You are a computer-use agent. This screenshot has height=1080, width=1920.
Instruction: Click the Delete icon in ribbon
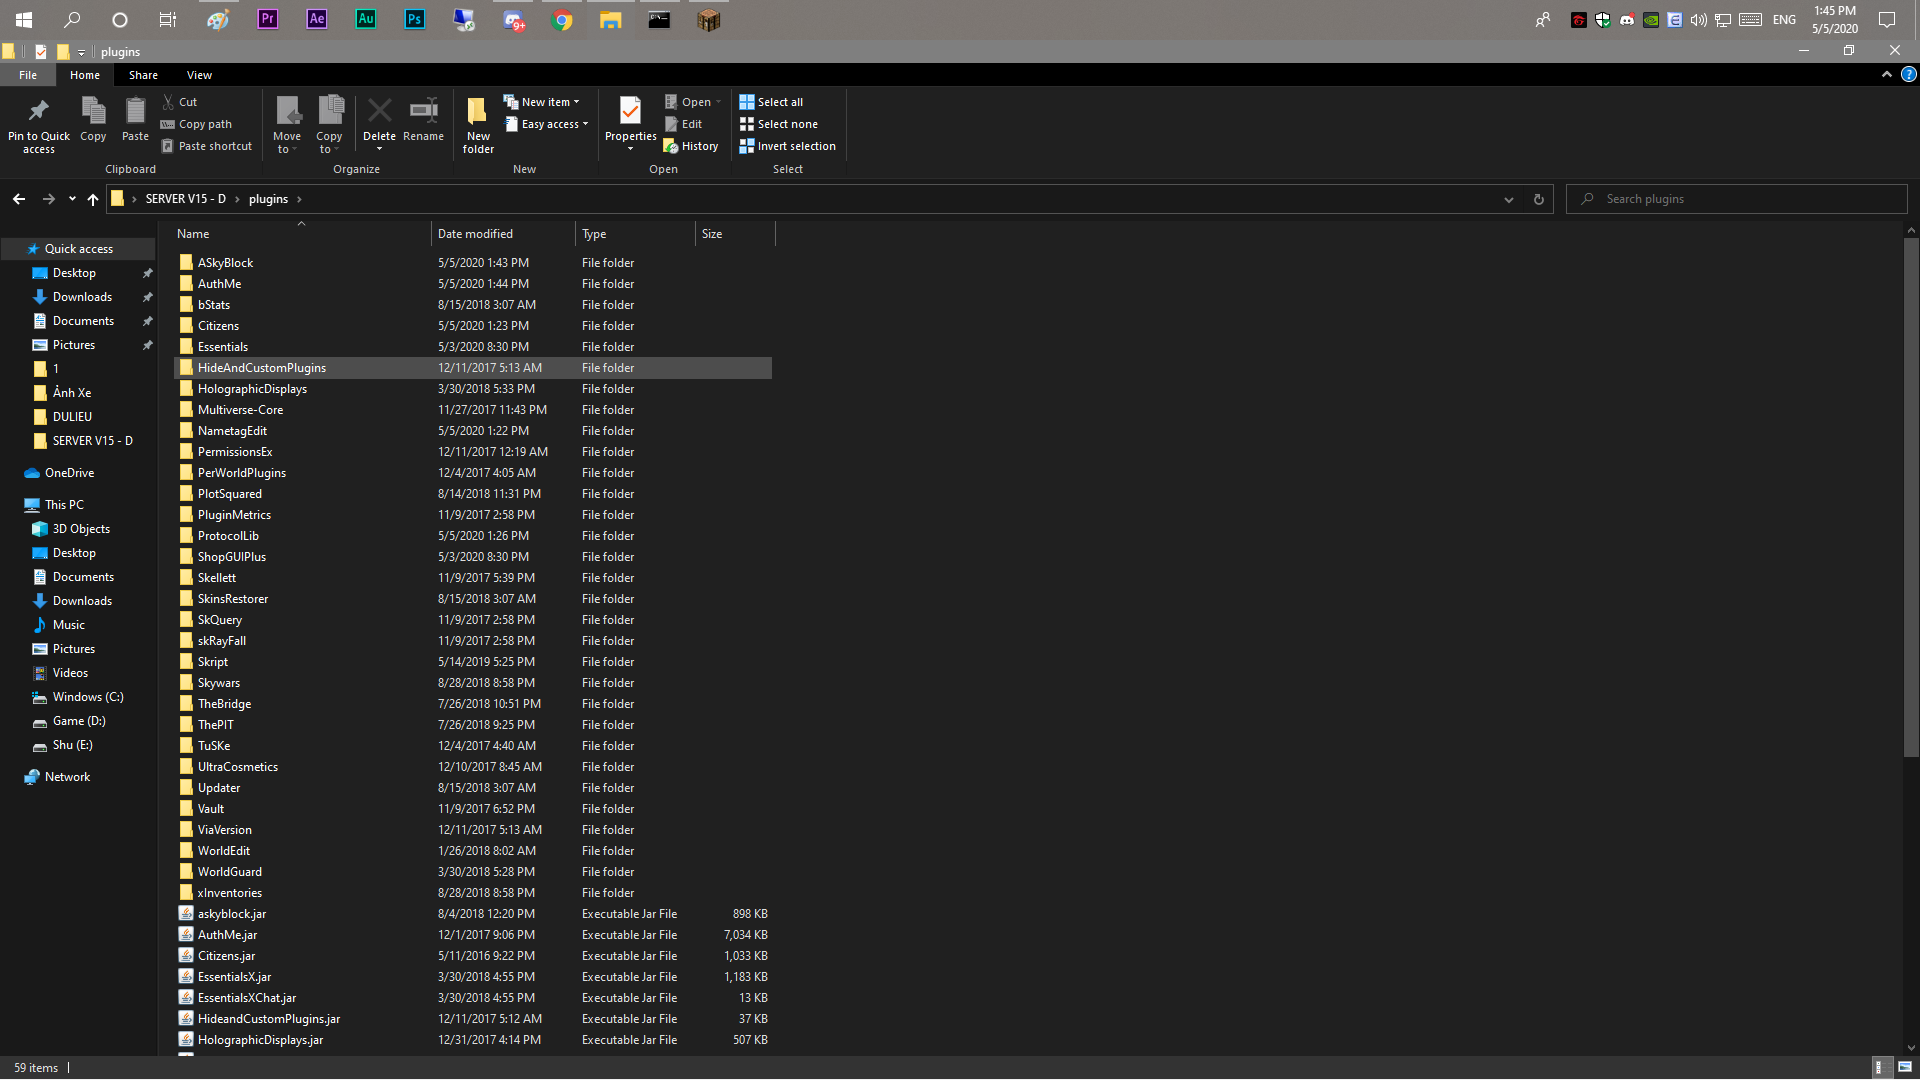(379, 111)
